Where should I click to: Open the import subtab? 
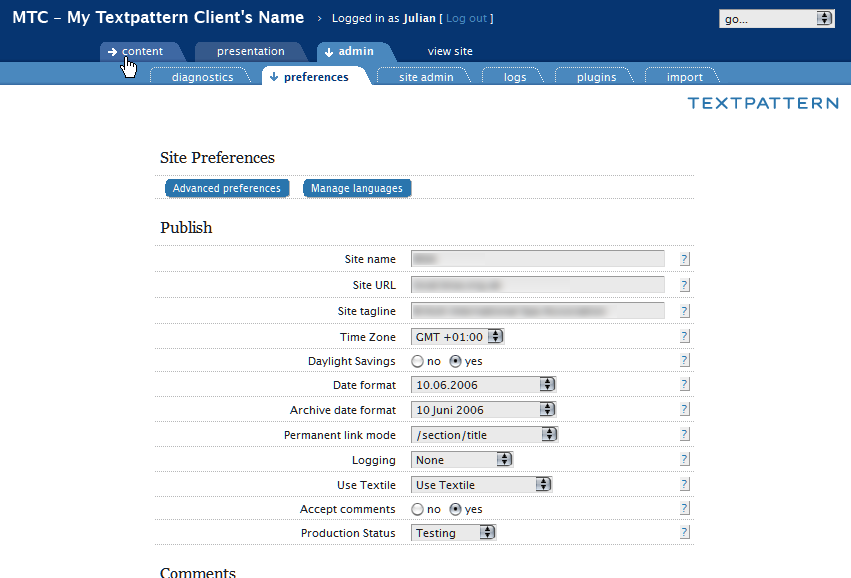684,77
